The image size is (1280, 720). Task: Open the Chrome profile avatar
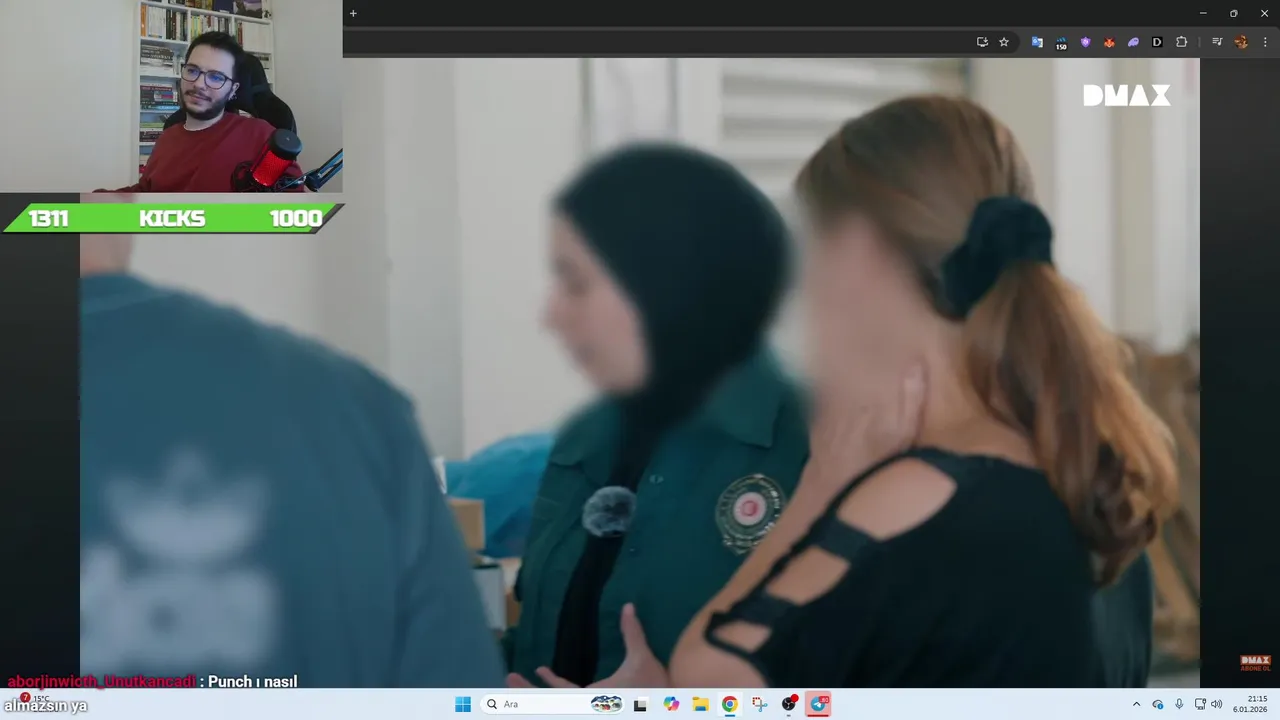1241,42
